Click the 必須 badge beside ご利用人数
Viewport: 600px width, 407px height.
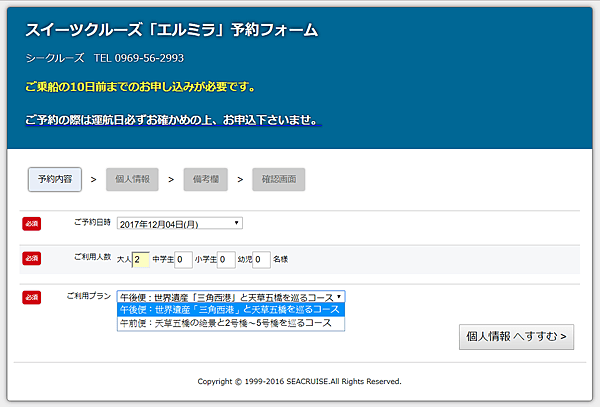pos(31,259)
